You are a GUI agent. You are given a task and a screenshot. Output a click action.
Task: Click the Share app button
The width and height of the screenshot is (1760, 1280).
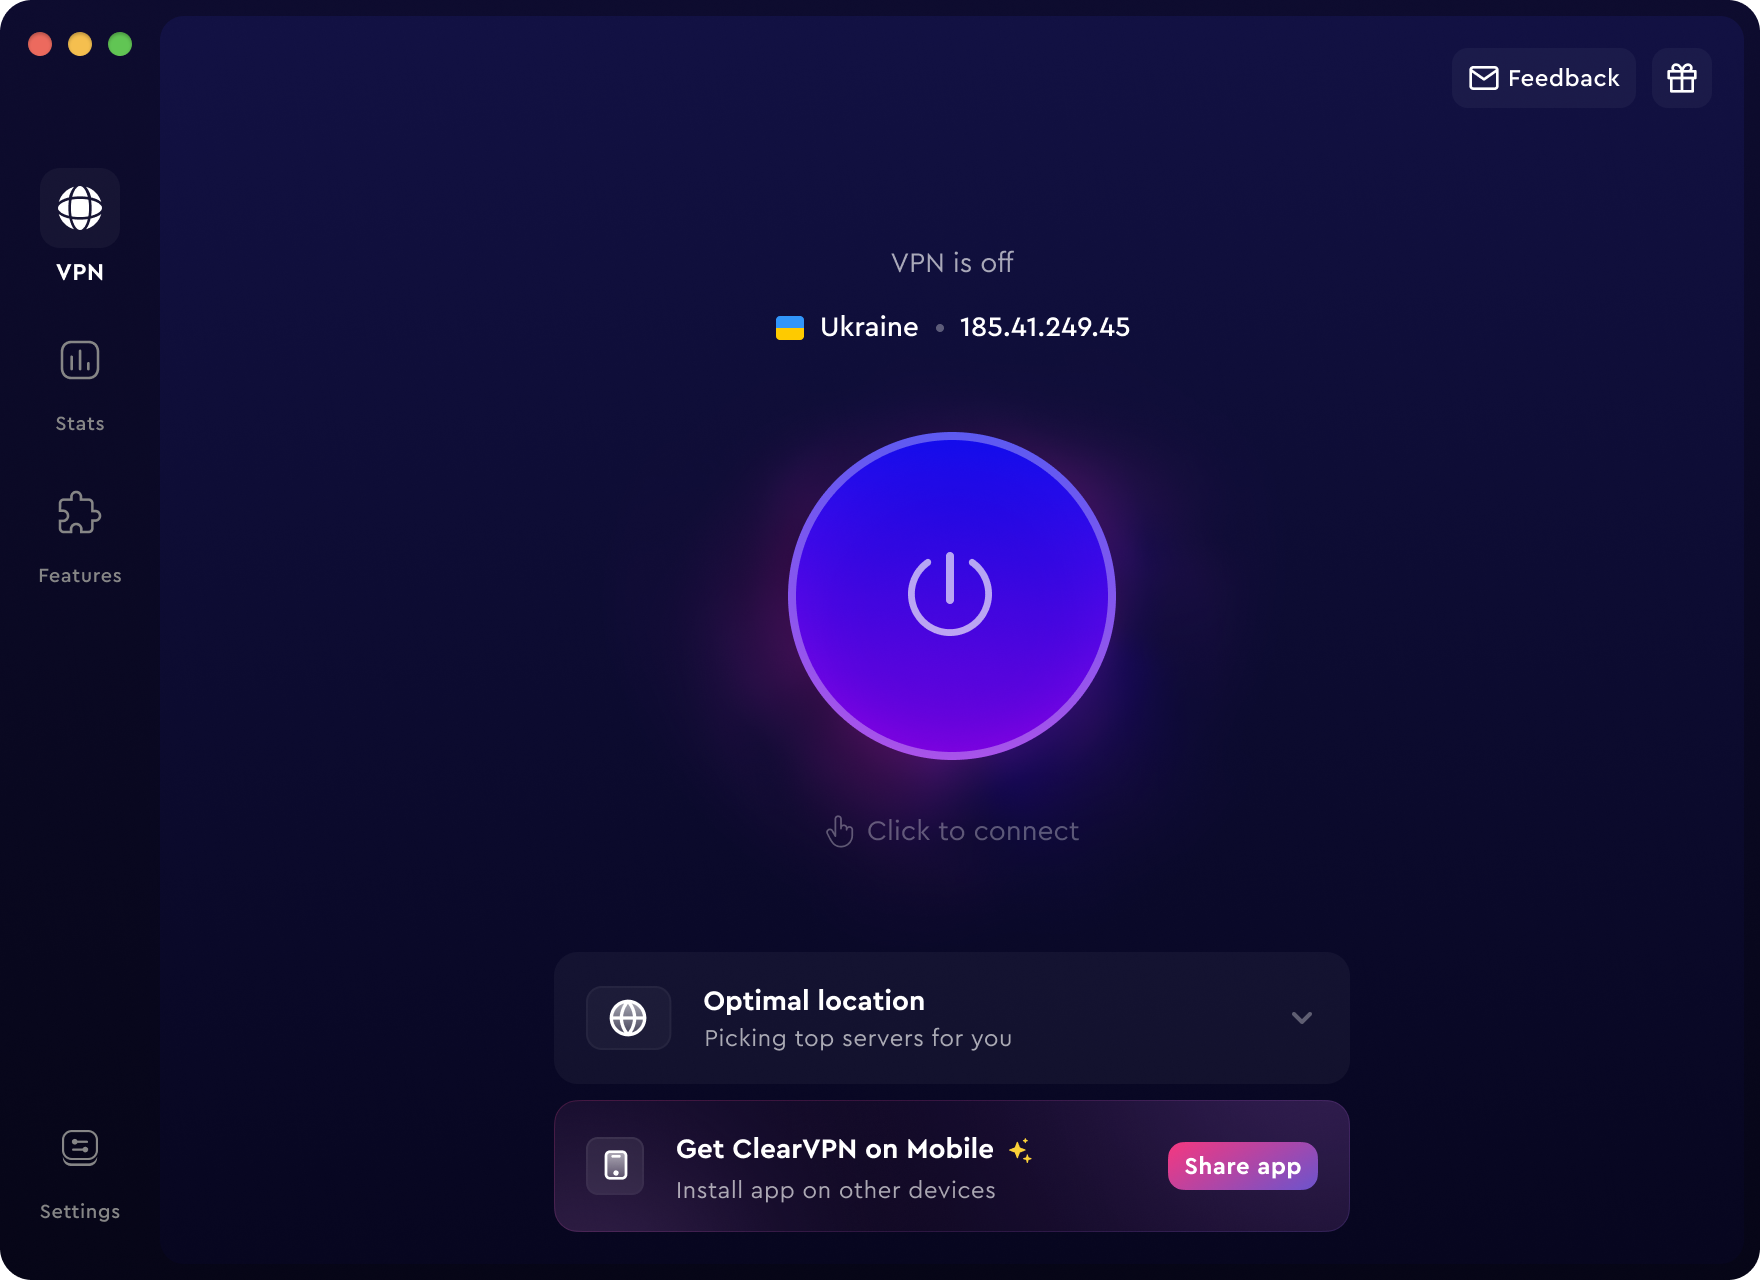(x=1243, y=1166)
